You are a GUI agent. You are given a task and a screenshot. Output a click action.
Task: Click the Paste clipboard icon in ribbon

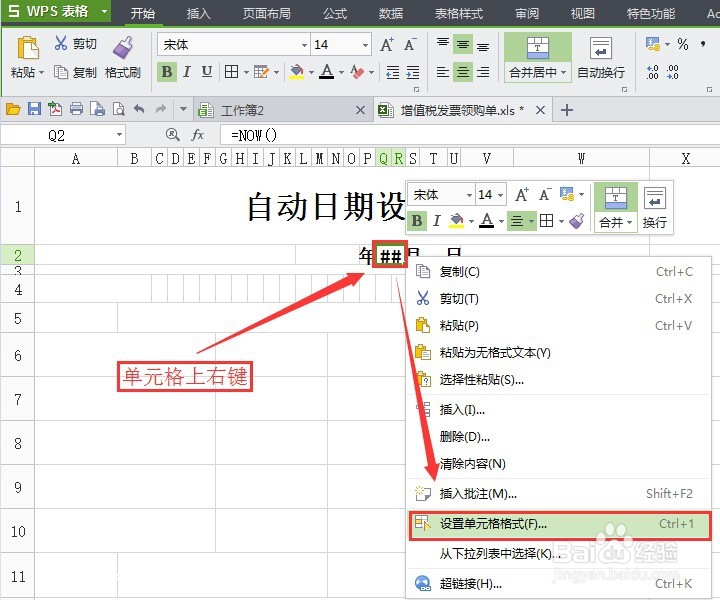point(28,48)
